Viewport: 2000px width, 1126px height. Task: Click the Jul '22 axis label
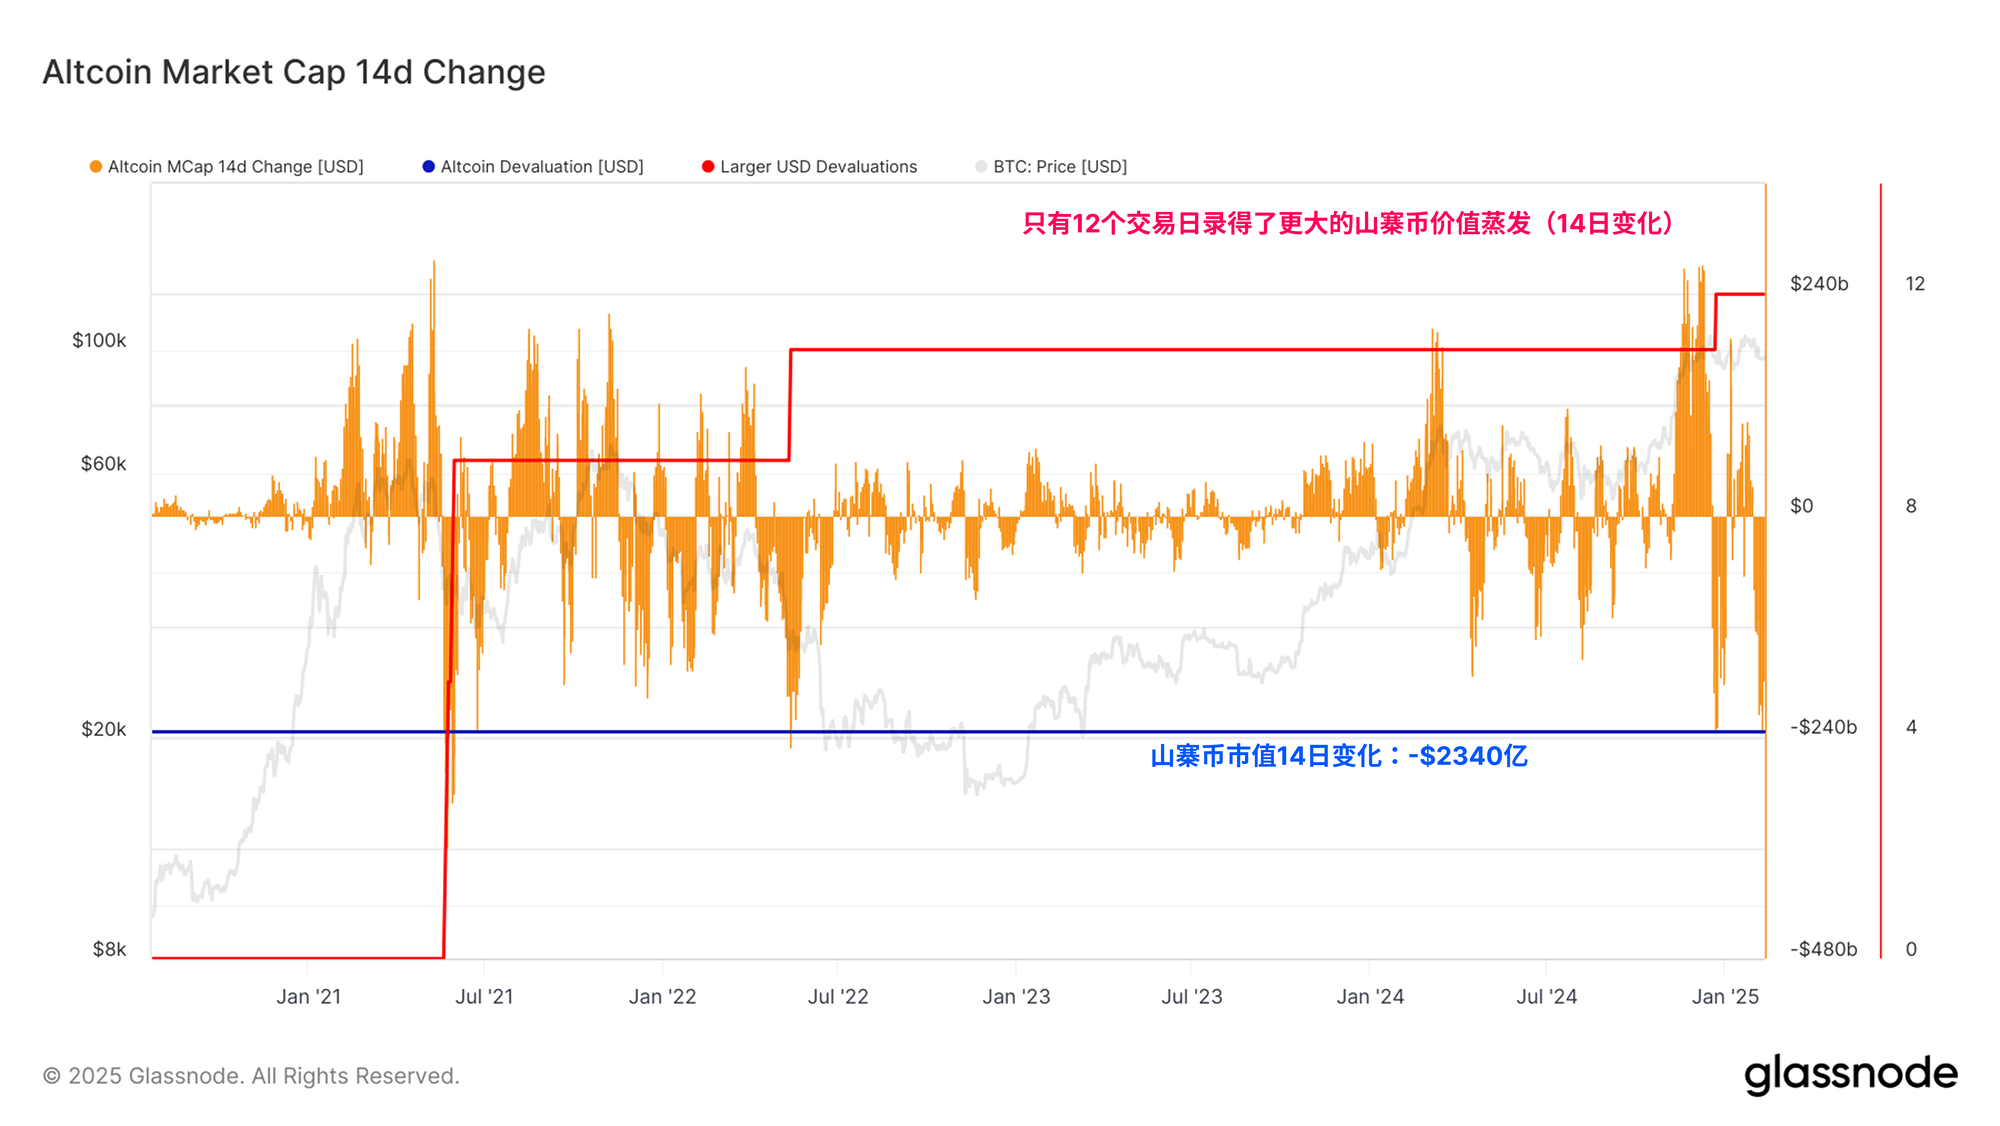click(x=838, y=997)
